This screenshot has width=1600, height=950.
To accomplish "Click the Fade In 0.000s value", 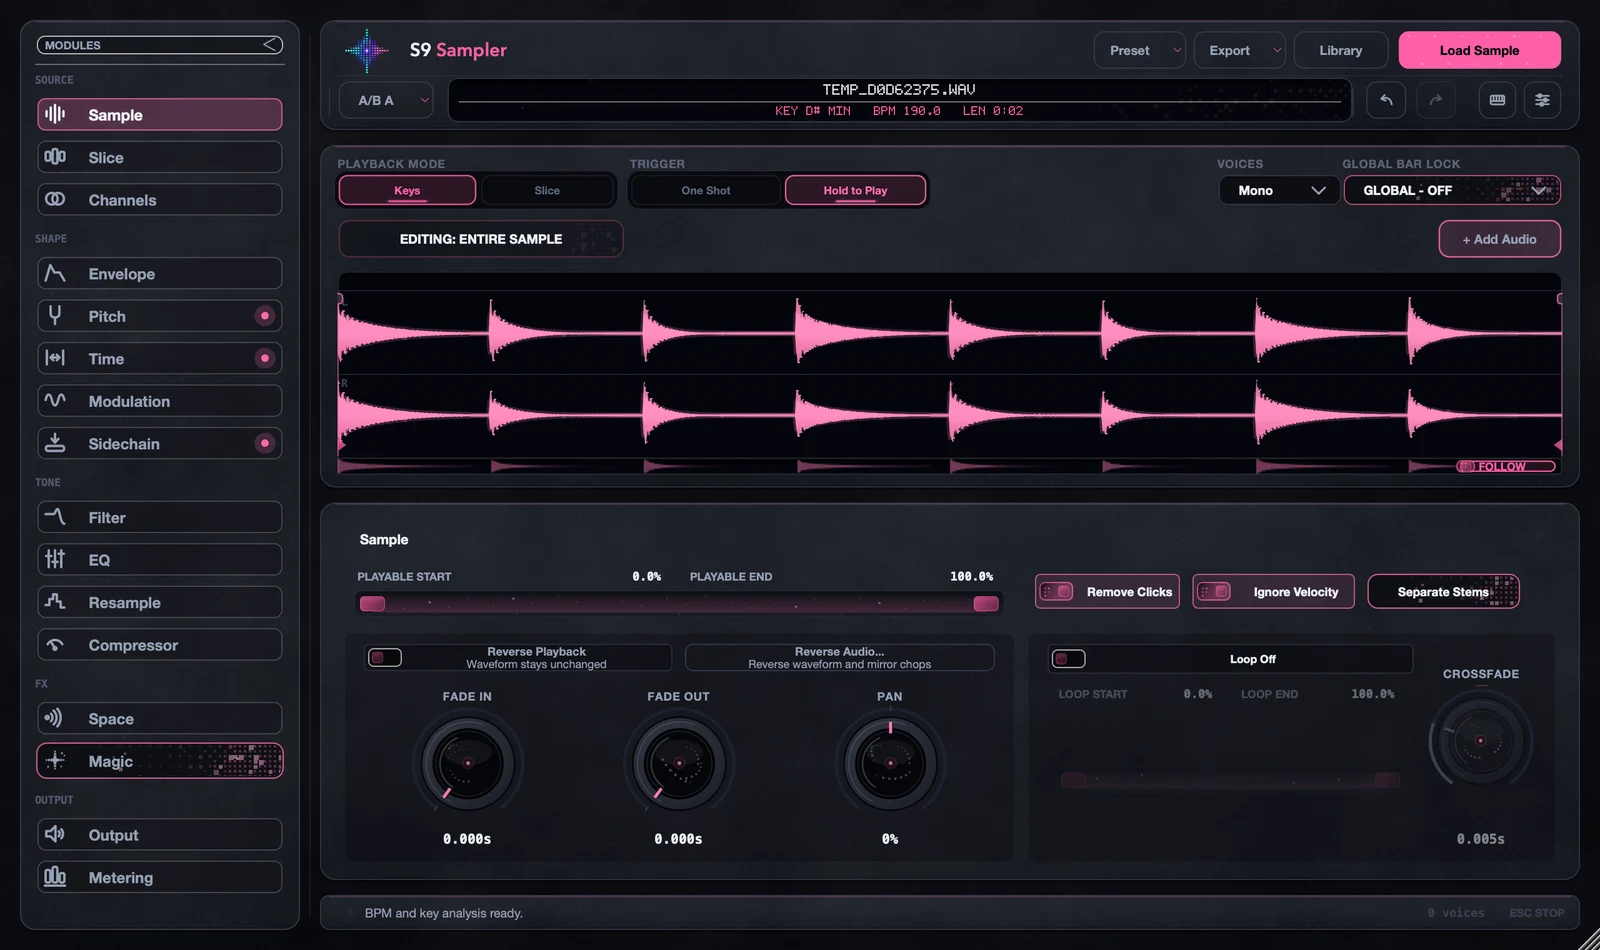I will point(467,839).
